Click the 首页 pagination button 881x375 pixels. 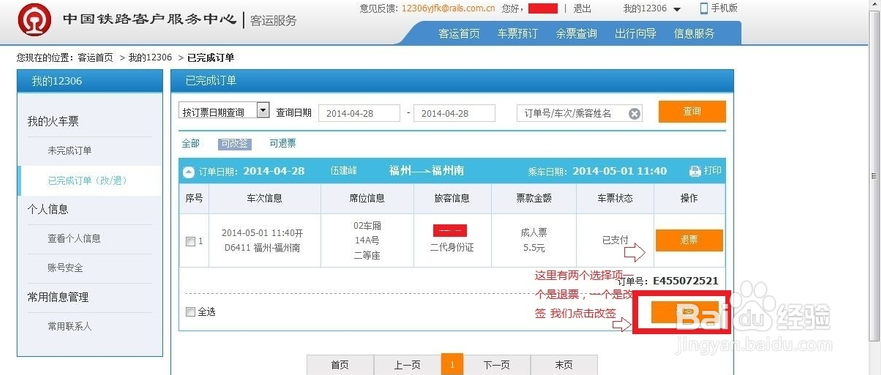coord(340,365)
